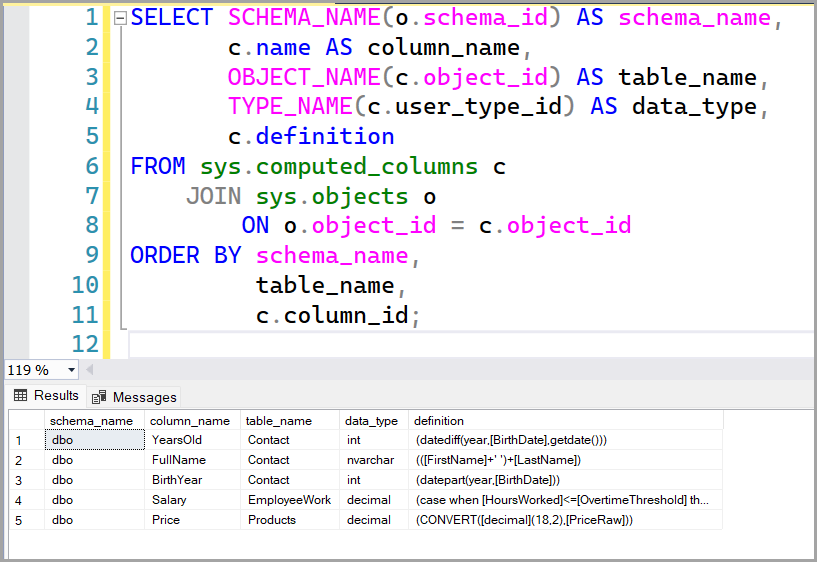The image size is (817, 562).
Task: Select result row header 2
Action: pyautogui.click(x=27, y=460)
